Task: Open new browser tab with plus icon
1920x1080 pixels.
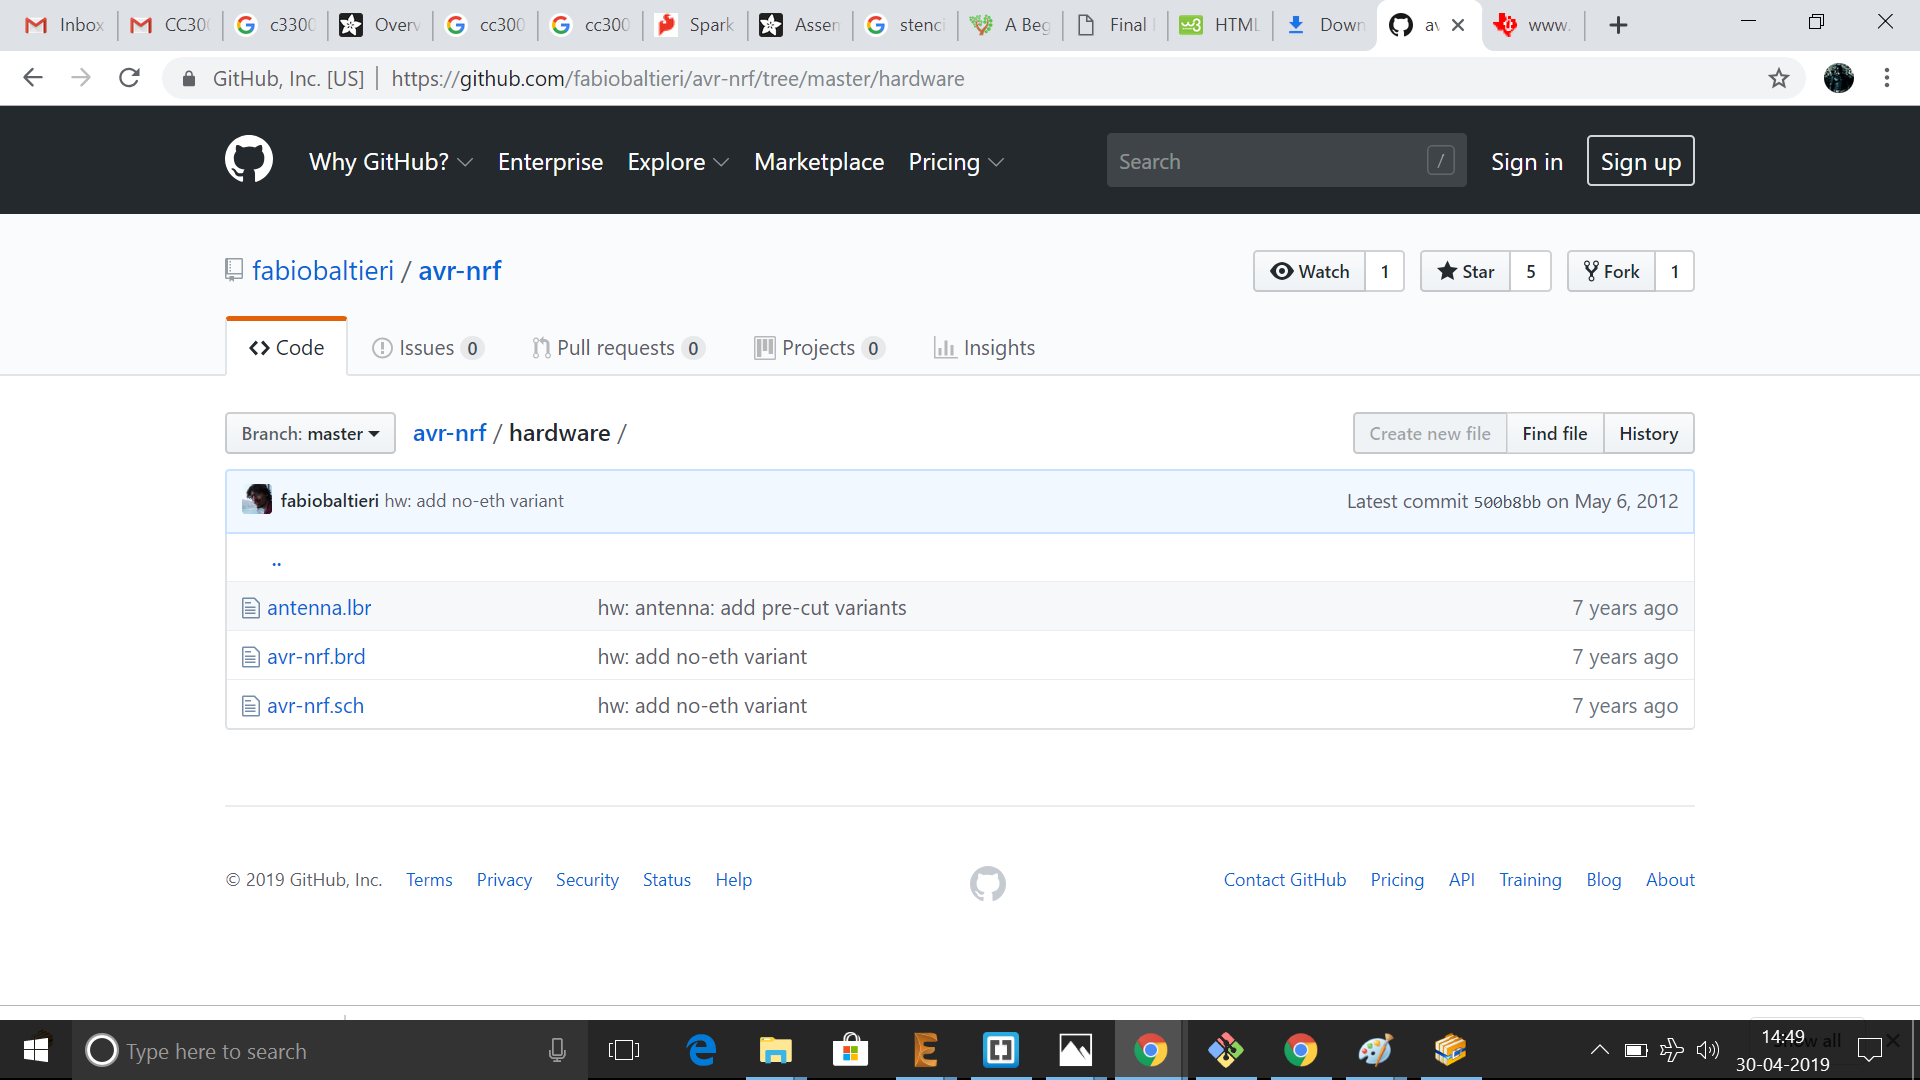Action: (x=1618, y=25)
